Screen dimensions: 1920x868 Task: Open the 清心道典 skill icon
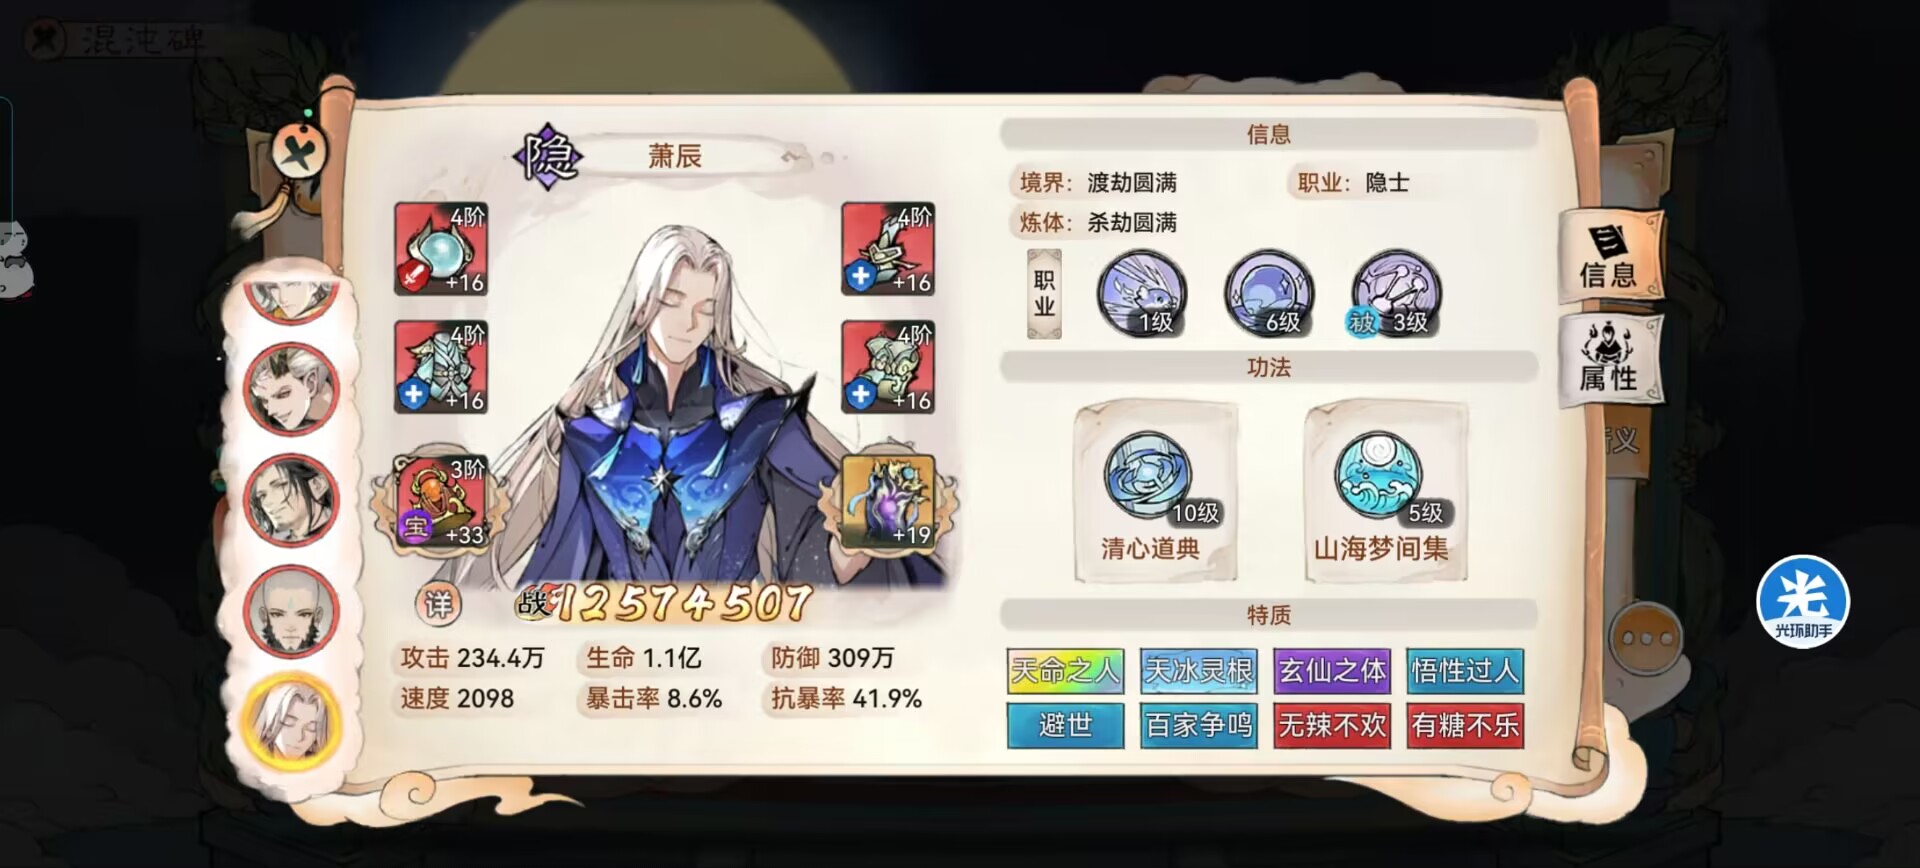click(x=1148, y=473)
